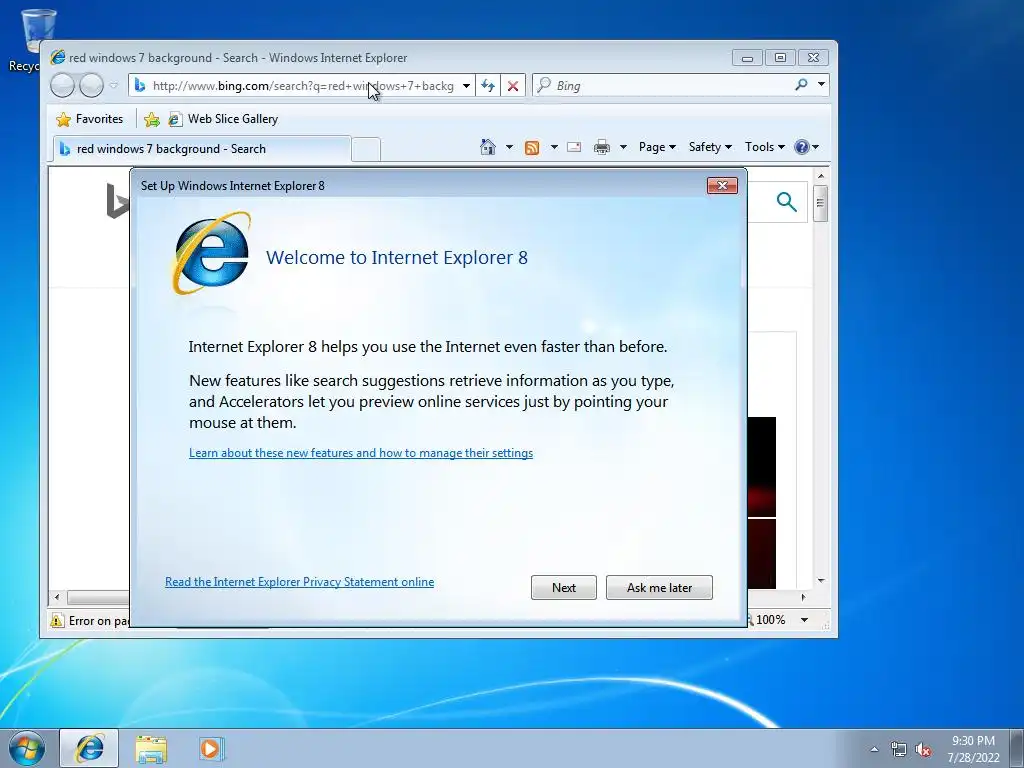Show hidden tray icons arrow

coord(874,749)
